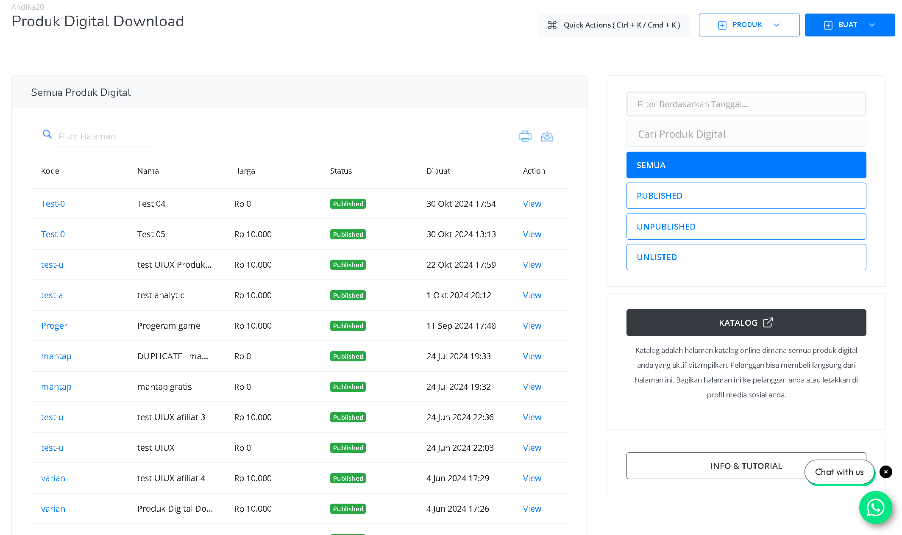This screenshot has height=535, width=902.
Task: Select the UNLISTED filter tab
Action: tap(746, 257)
